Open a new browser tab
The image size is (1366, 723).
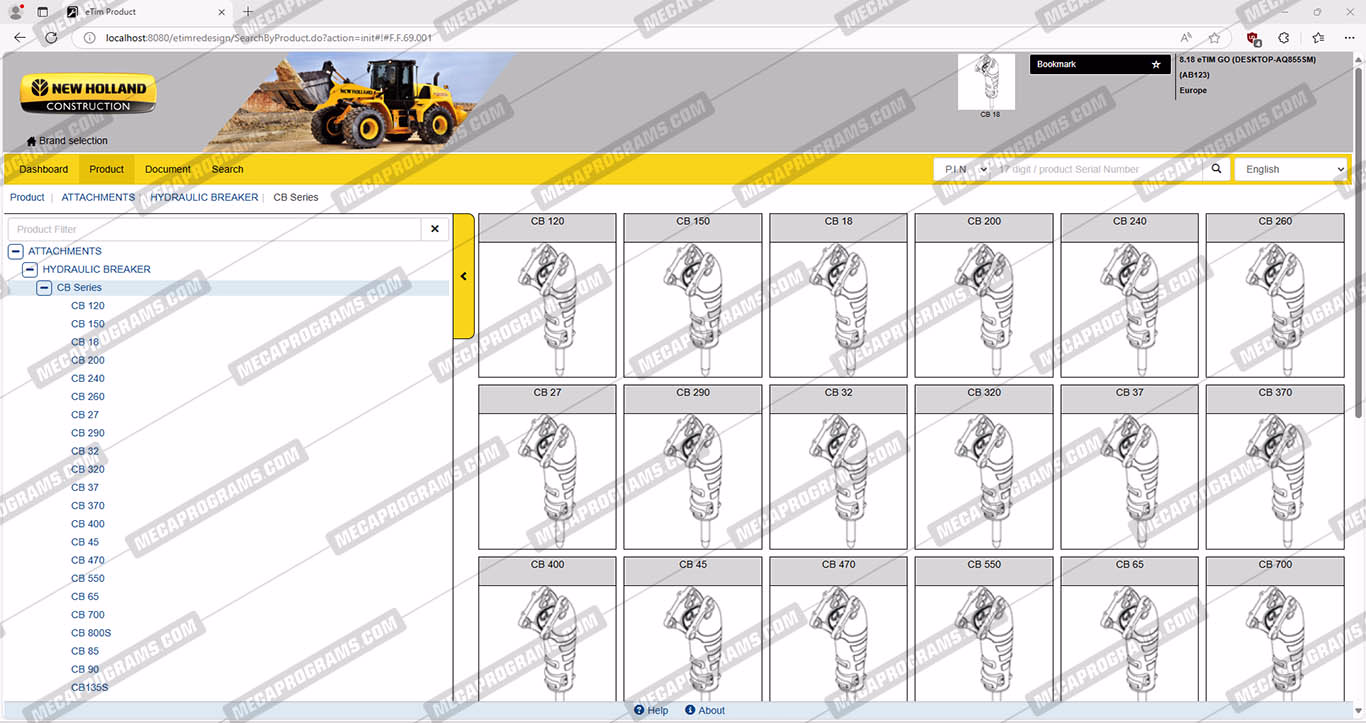point(248,12)
